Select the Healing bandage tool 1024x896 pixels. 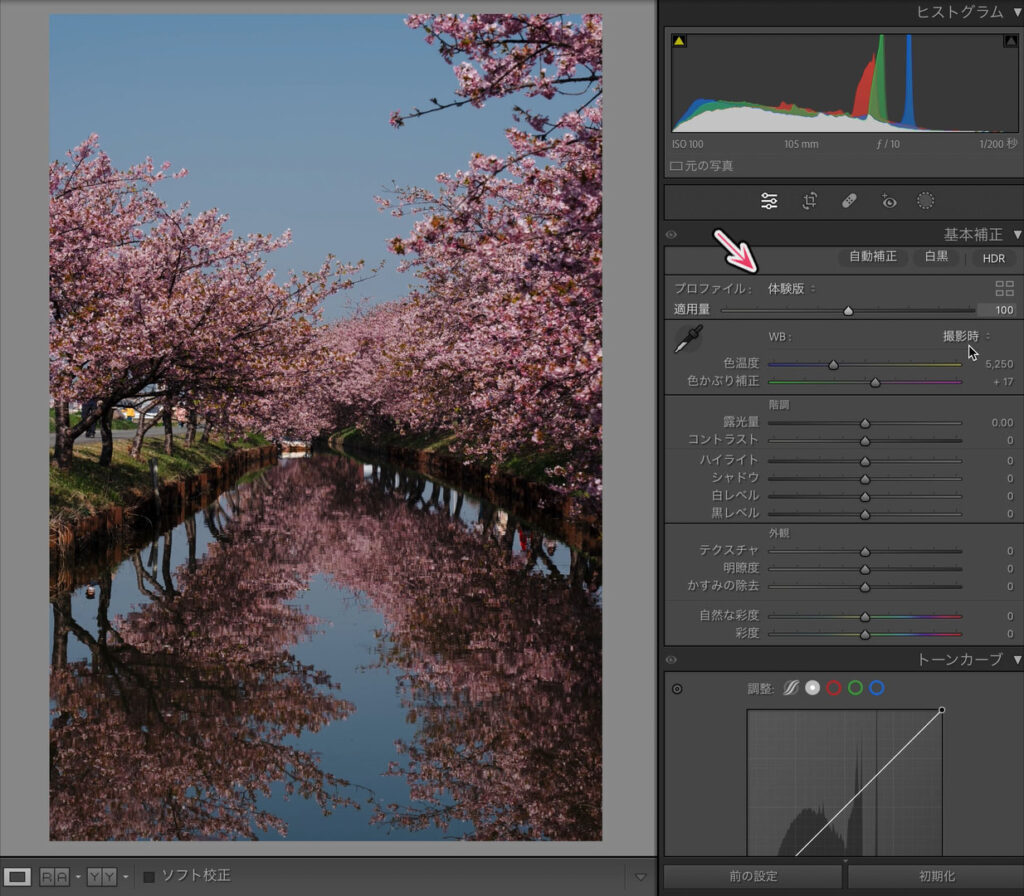[848, 201]
